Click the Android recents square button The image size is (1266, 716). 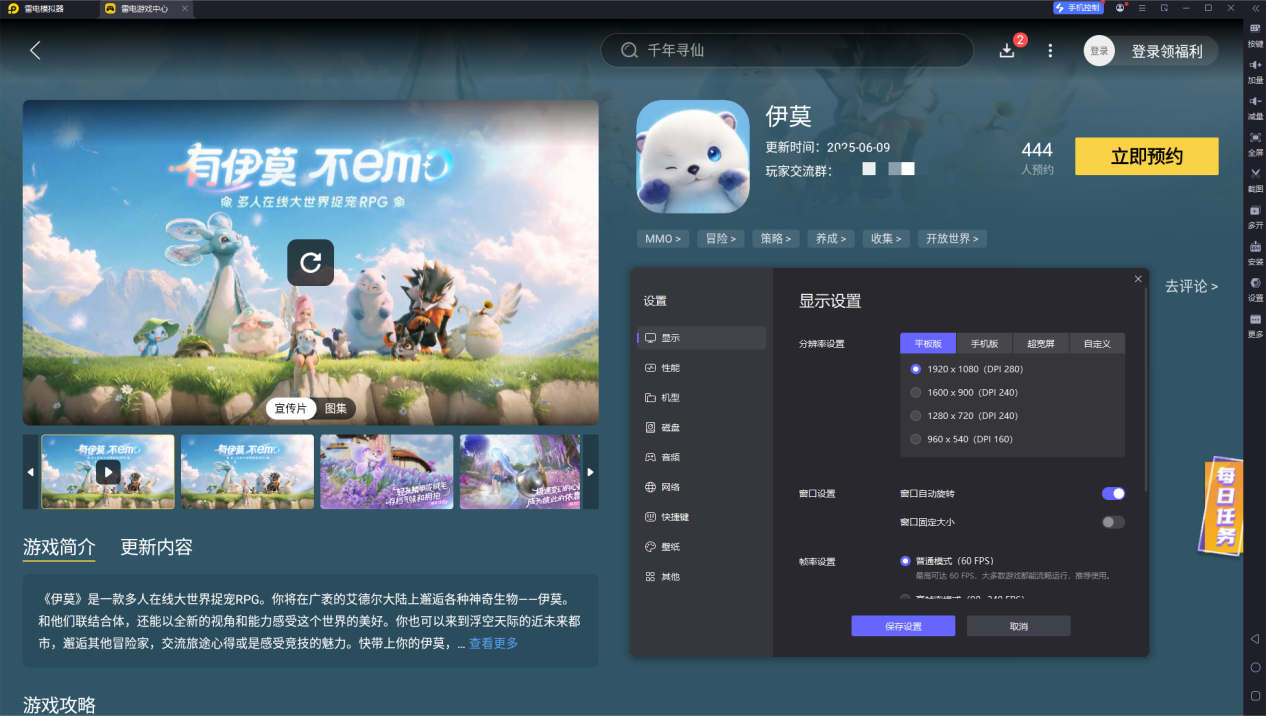point(1255,695)
